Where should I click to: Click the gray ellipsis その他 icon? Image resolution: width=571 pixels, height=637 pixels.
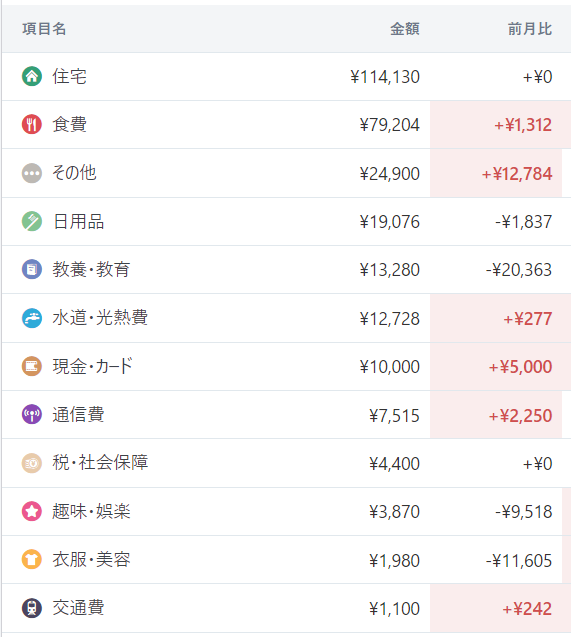[32, 173]
